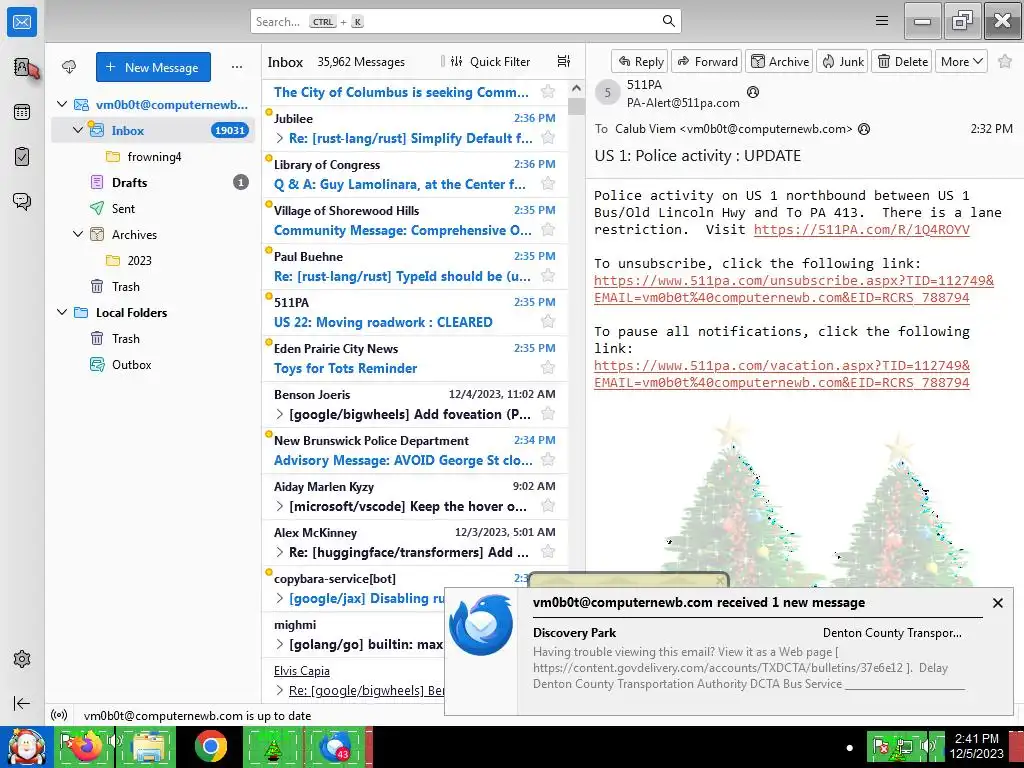Archive the current message
This screenshot has width=1024, height=768.
pos(779,61)
